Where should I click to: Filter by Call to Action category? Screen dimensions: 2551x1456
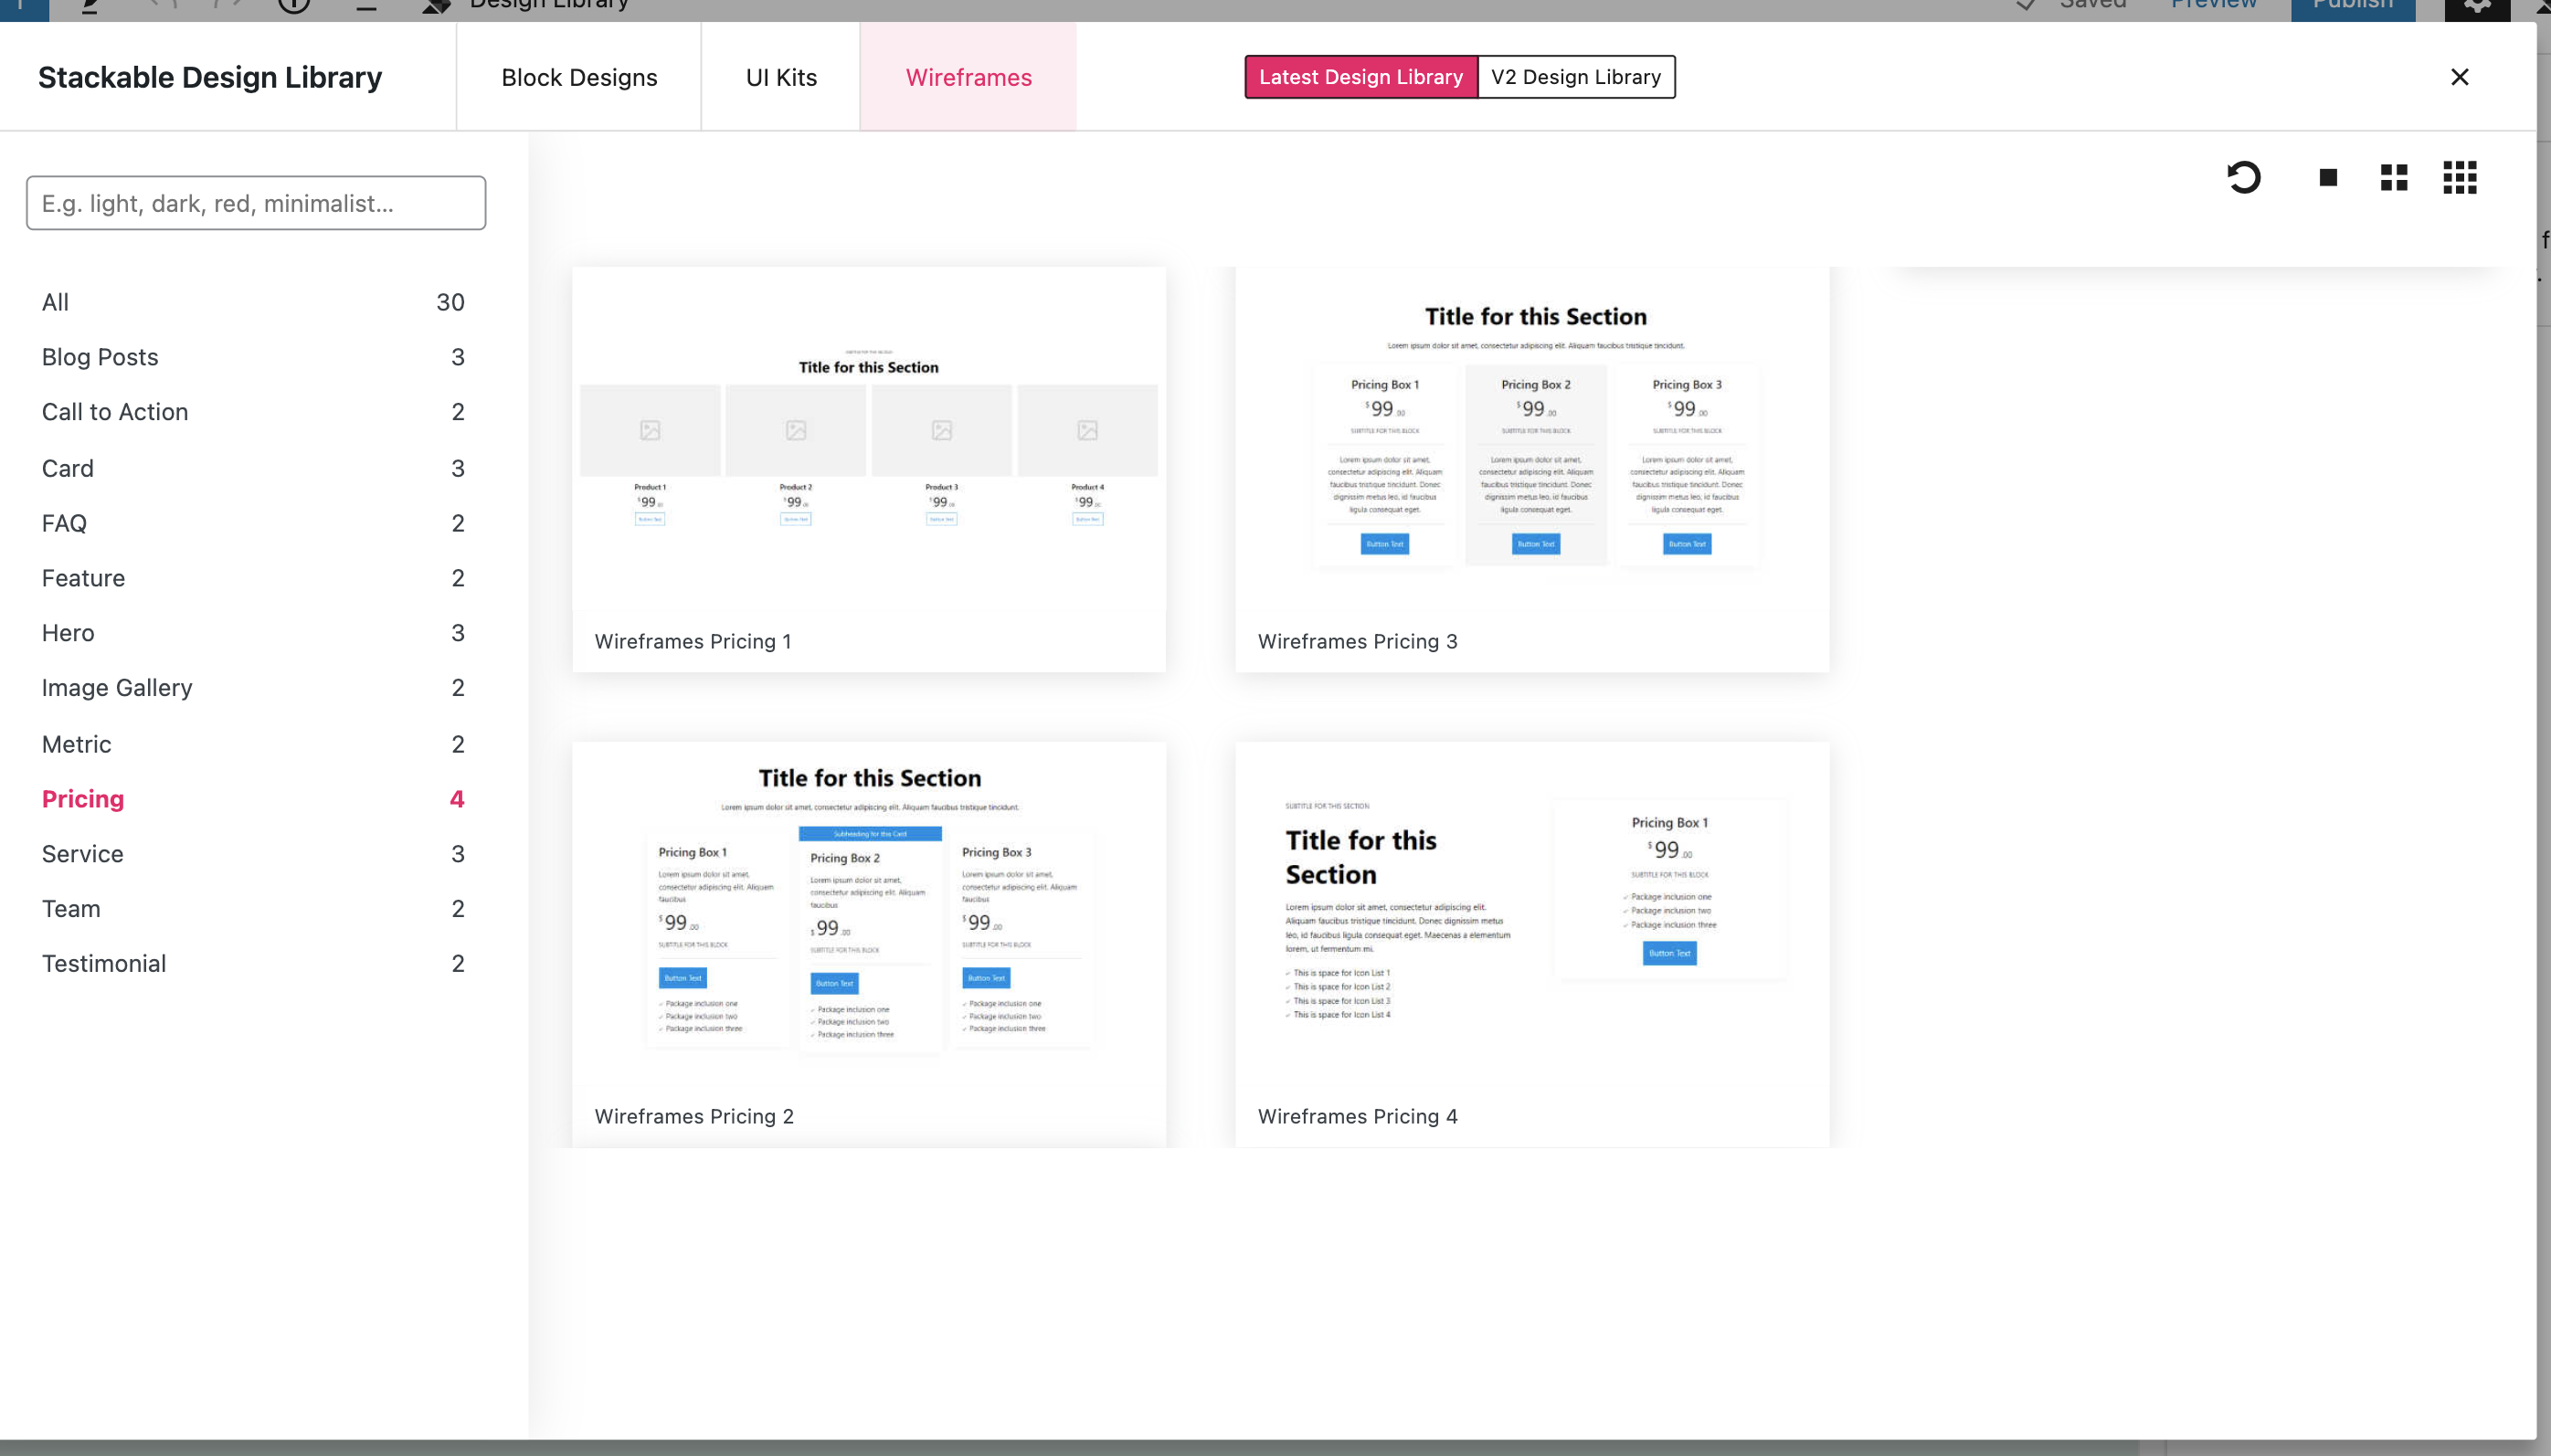click(115, 412)
